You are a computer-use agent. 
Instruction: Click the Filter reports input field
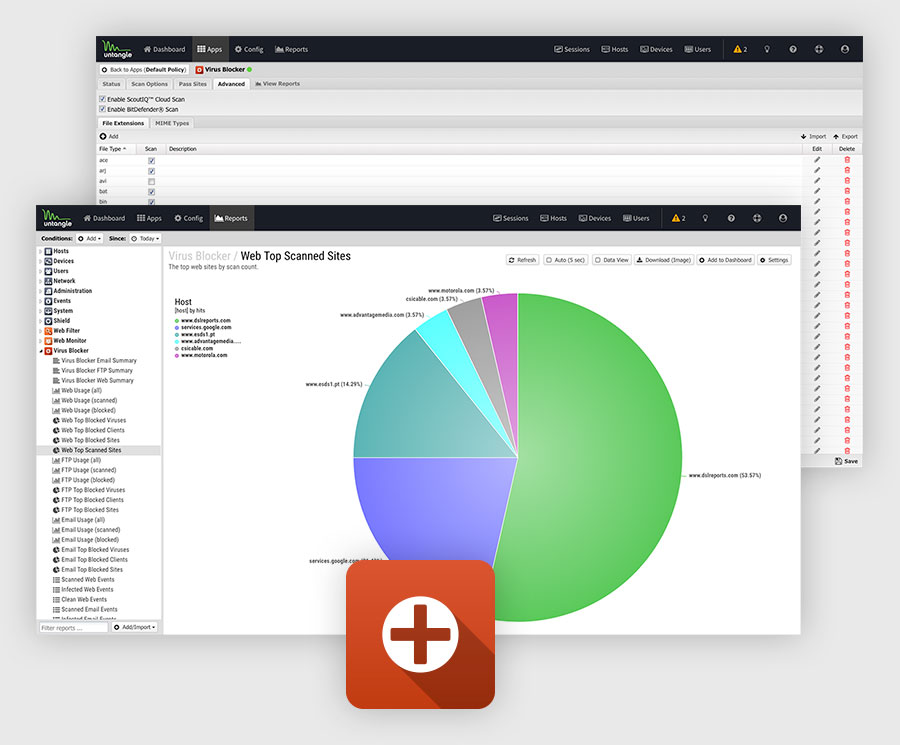(x=73, y=627)
